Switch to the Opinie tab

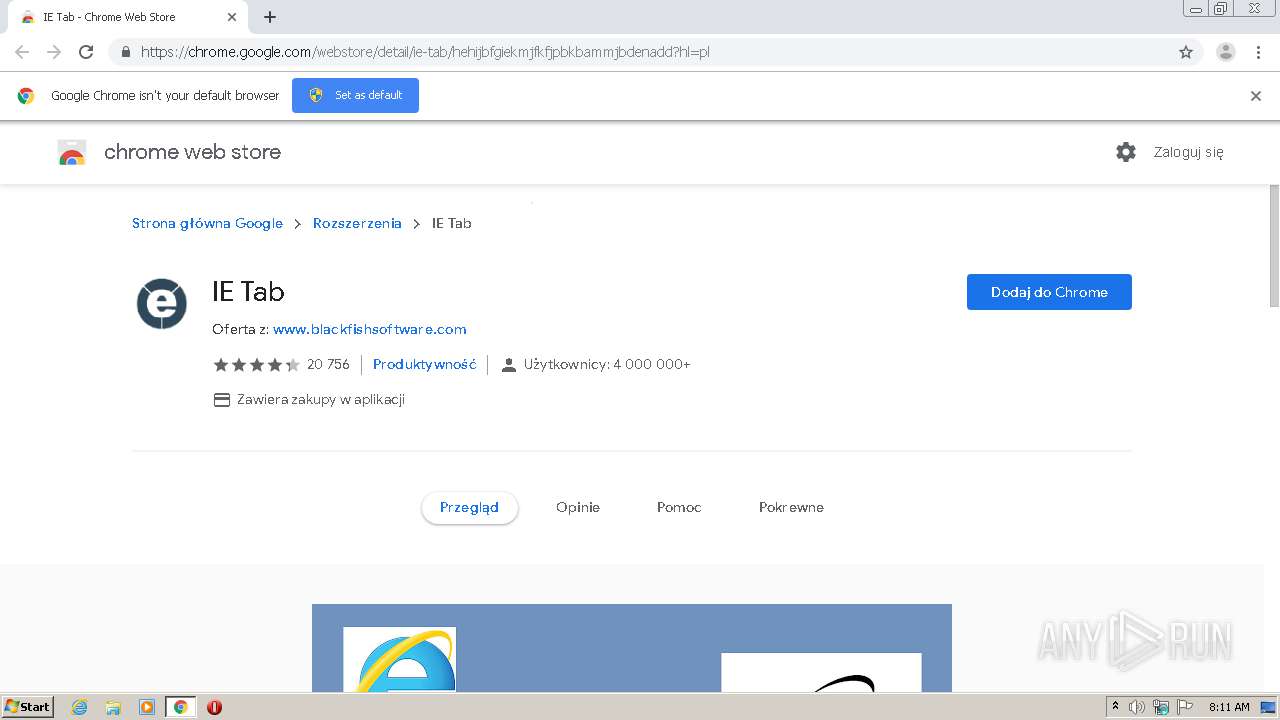[578, 507]
